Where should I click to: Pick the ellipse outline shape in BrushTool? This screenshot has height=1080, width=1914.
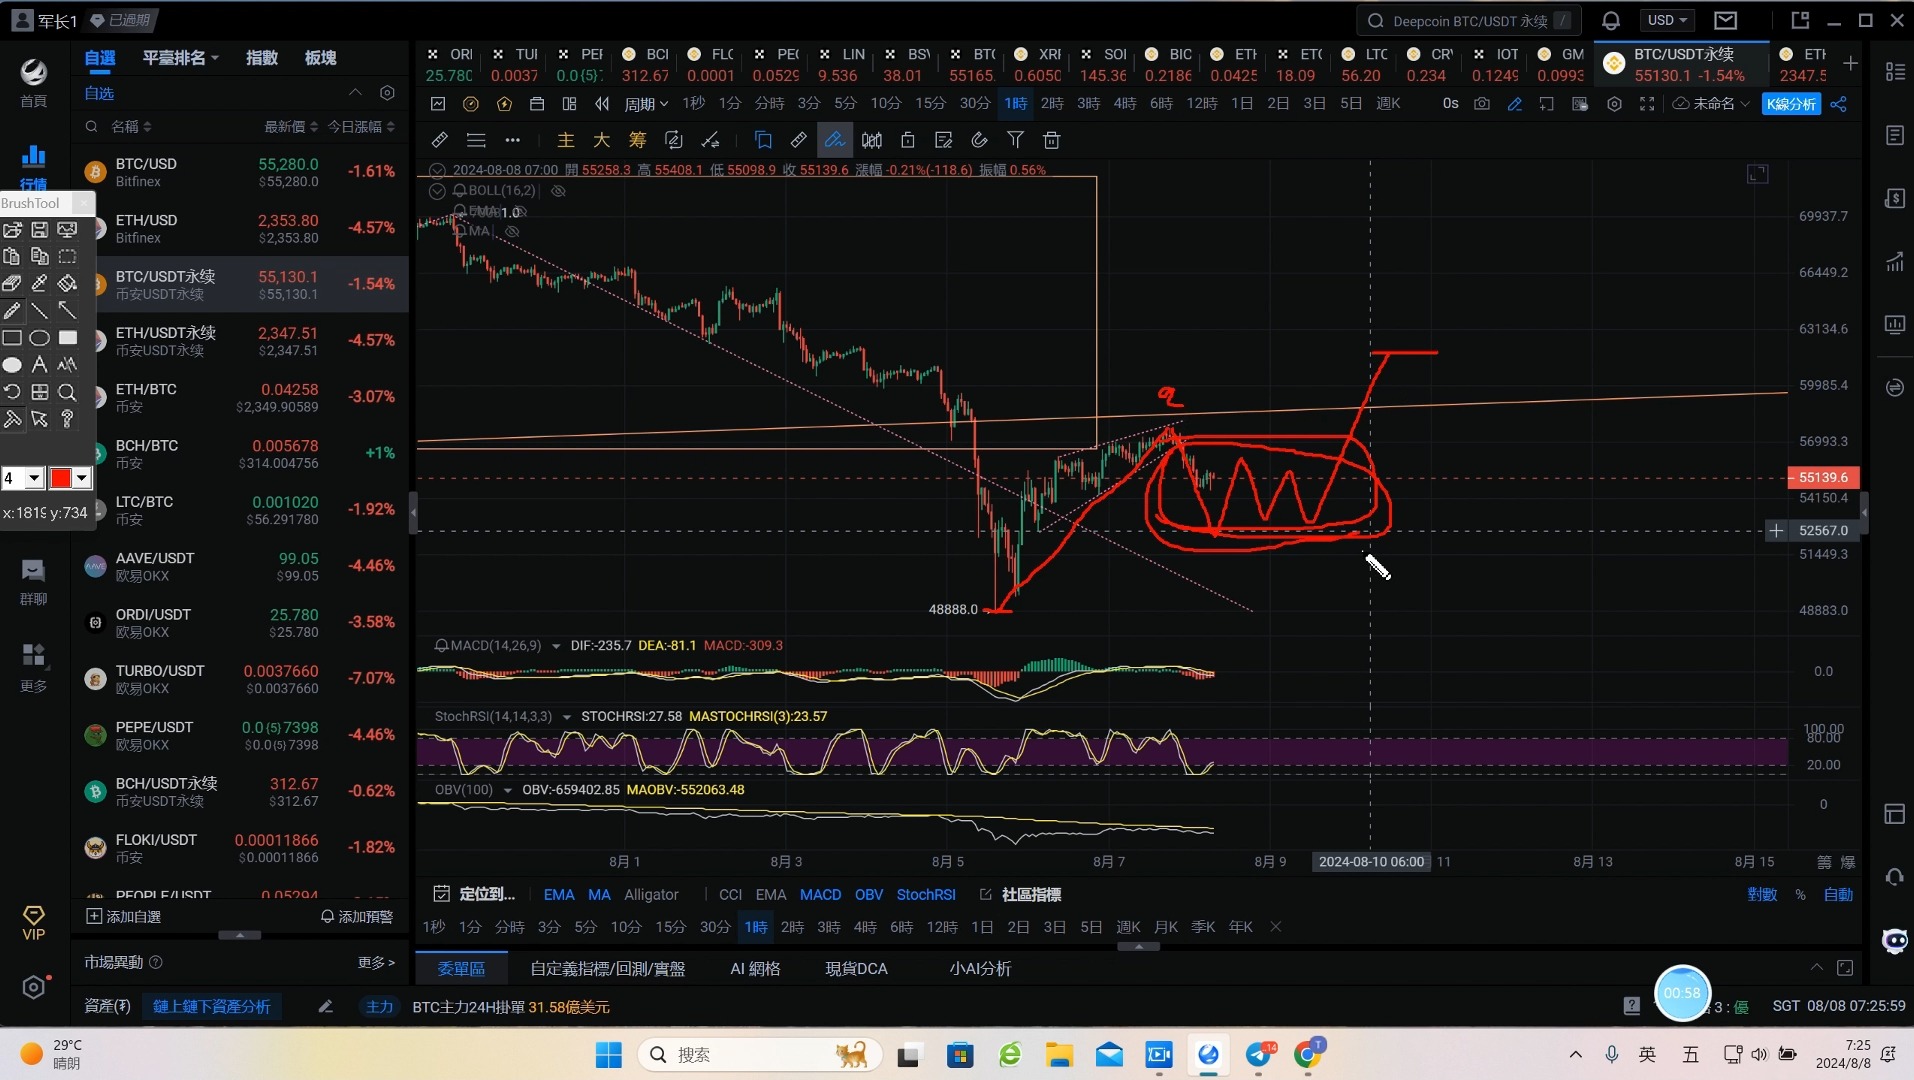click(39, 338)
